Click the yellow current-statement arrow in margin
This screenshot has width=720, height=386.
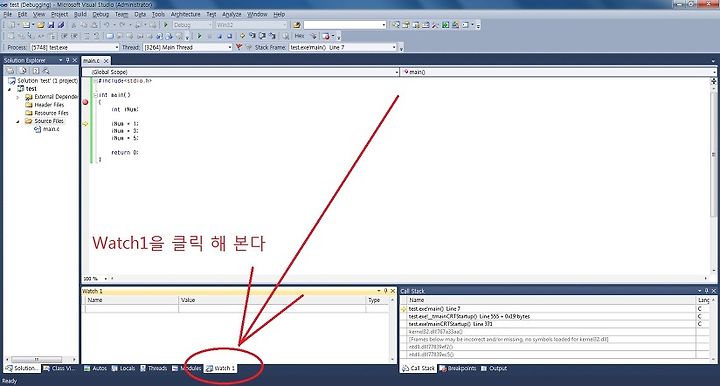[x=85, y=123]
